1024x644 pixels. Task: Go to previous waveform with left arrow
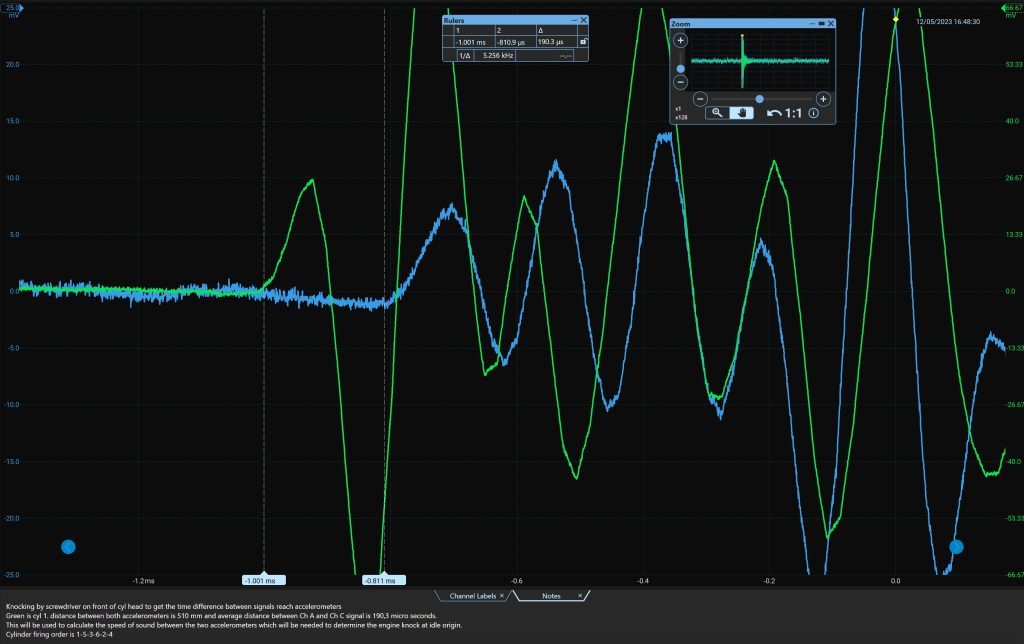coord(68,547)
